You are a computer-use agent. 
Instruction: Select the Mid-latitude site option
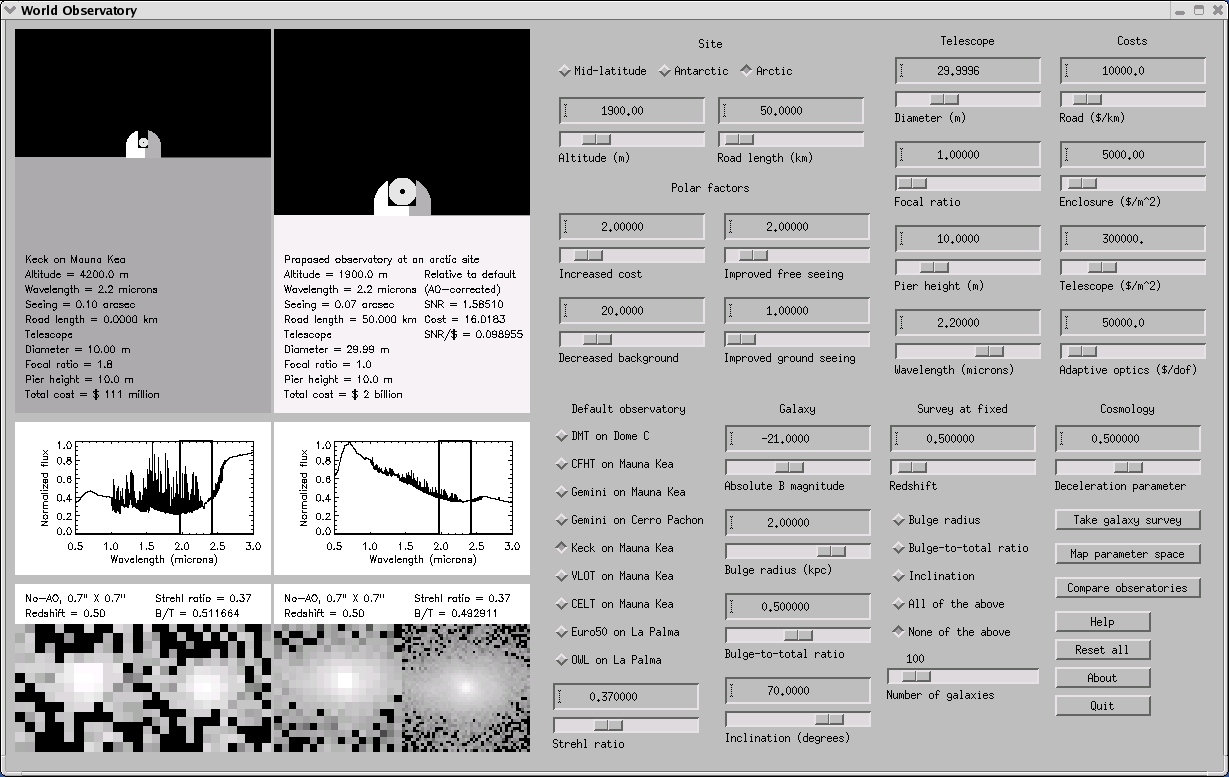tap(564, 71)
